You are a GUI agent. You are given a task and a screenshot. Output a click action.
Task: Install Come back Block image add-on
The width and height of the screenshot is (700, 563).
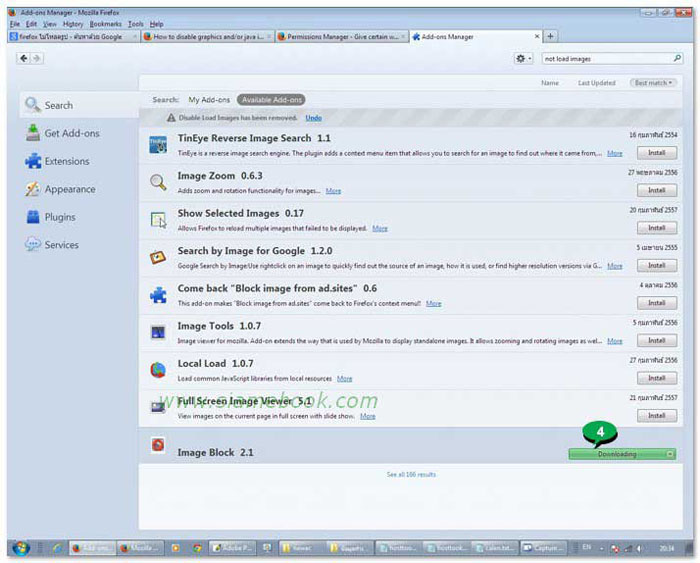coord(657,303)
